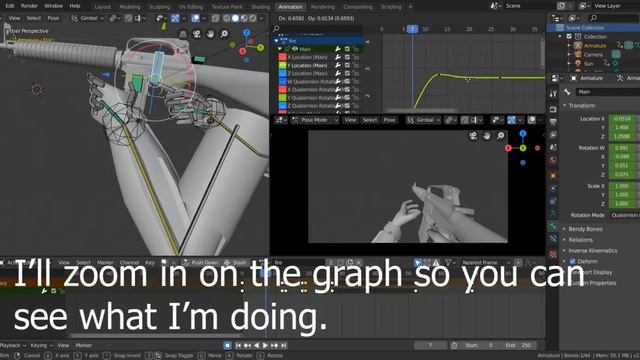Image resolution: width=640 pixels, height=360 pixels.
Task: Toggle mute checkbox on Main channel group
Action: 347,49
